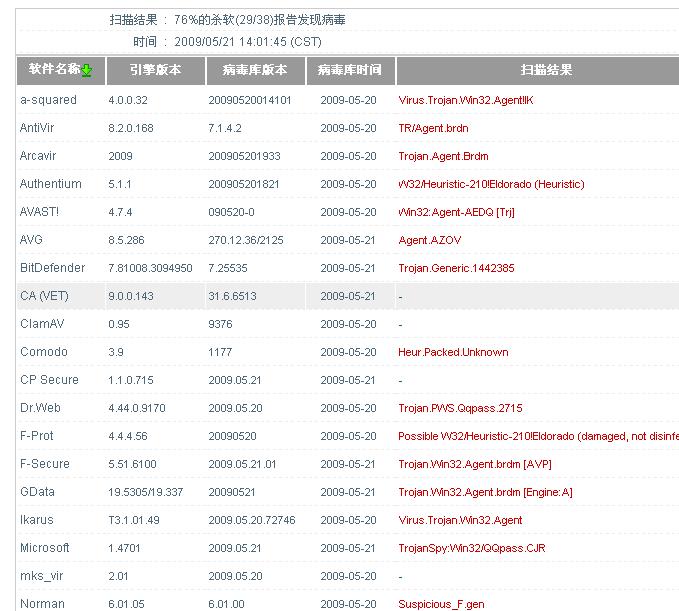Click engine version 5.51.6100
This screenshot has height=611, width=679.
(133, 464)
